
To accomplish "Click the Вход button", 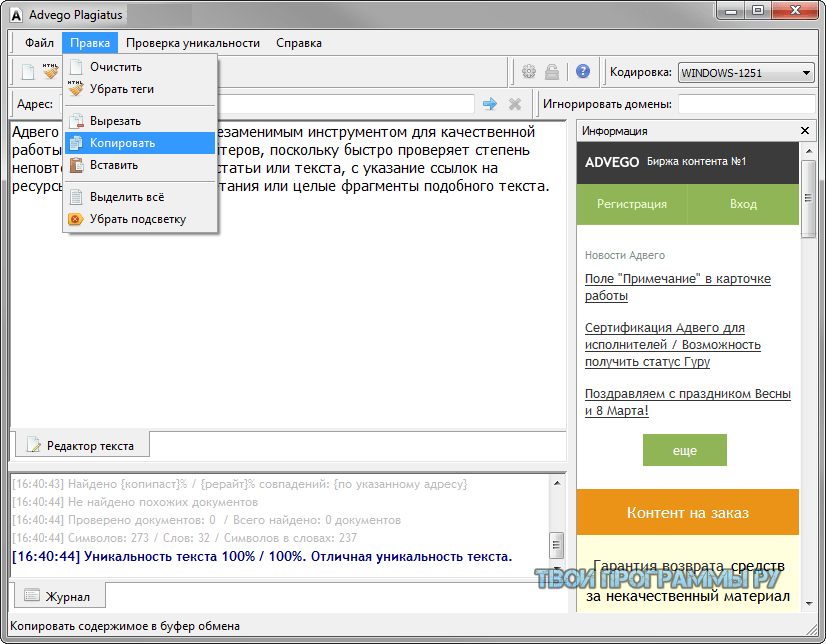I will coord(743,204).
